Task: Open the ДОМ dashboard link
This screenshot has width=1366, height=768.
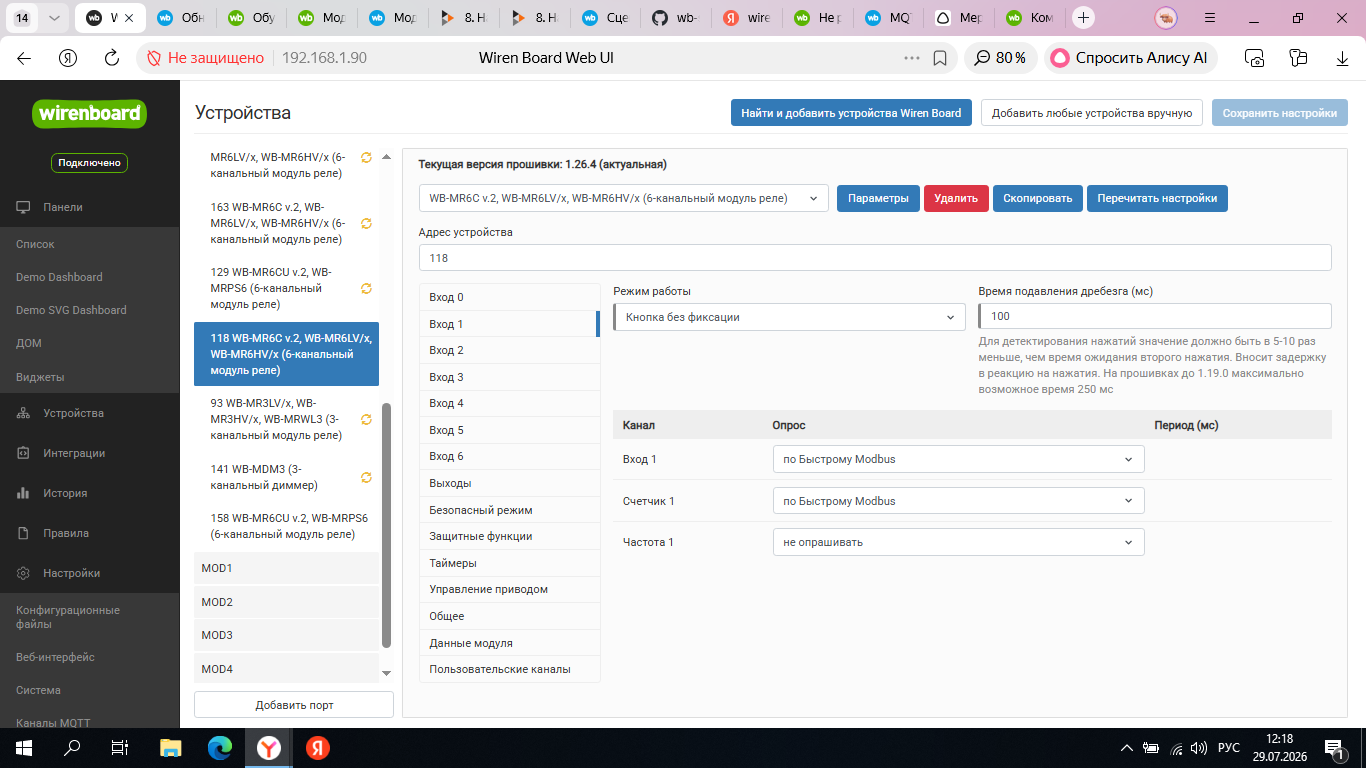Action: point(30,343)
